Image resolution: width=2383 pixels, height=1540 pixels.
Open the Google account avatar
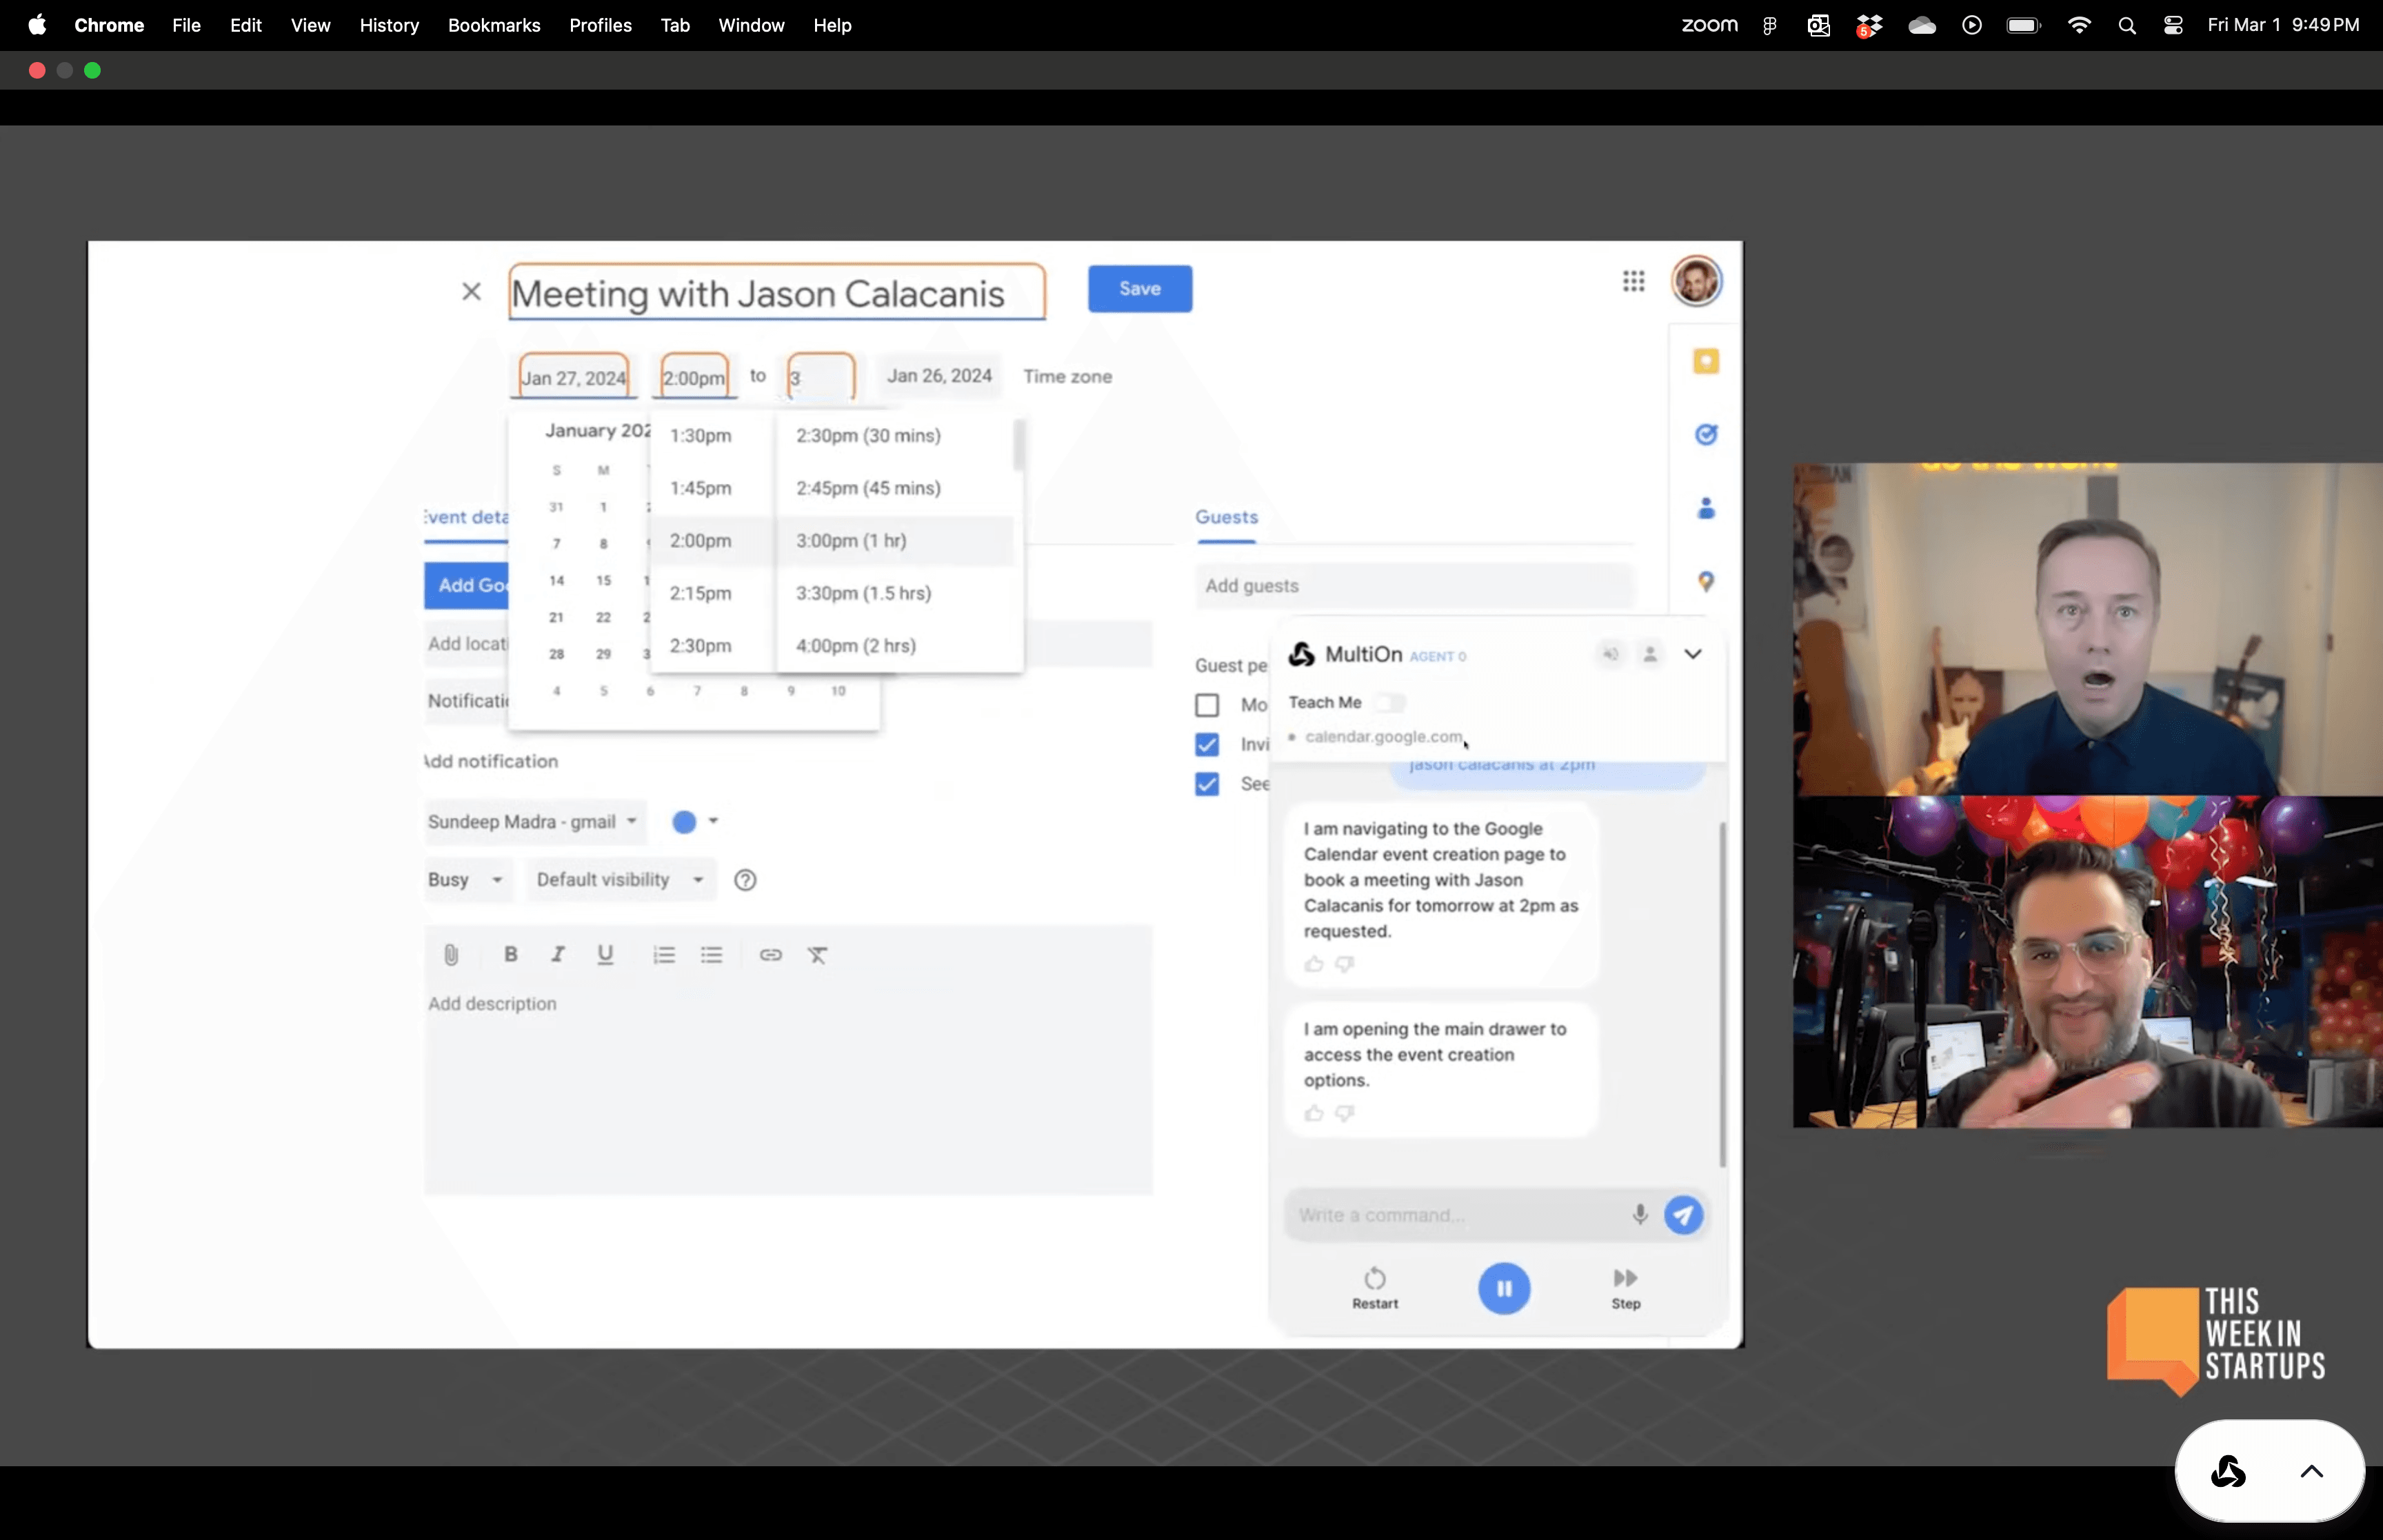1696,281
